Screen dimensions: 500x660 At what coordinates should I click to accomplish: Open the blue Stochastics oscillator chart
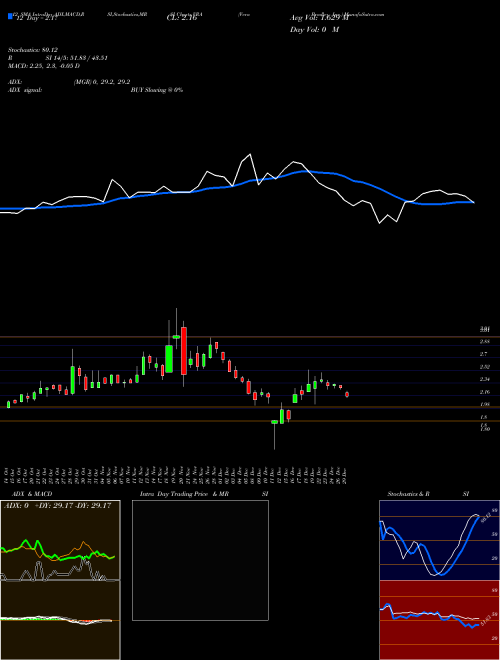point(439,540)
